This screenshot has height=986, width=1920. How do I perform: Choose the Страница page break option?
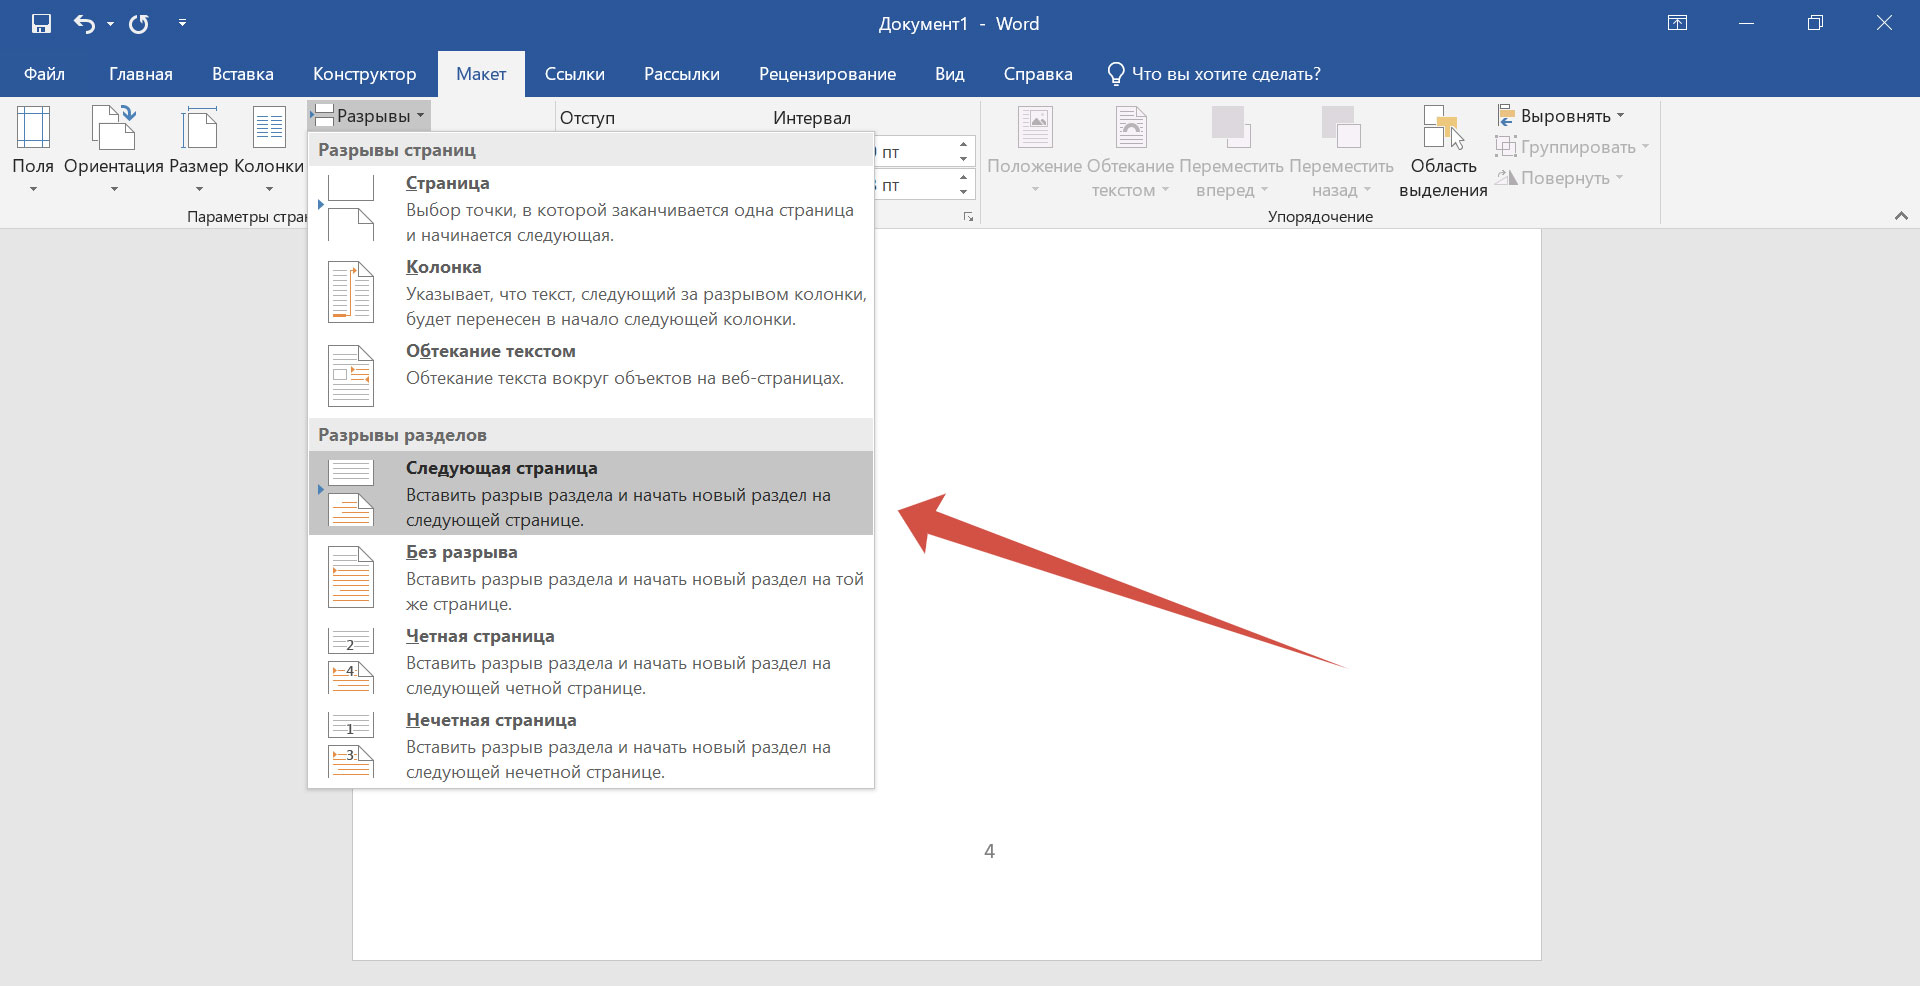click(591, 208)
